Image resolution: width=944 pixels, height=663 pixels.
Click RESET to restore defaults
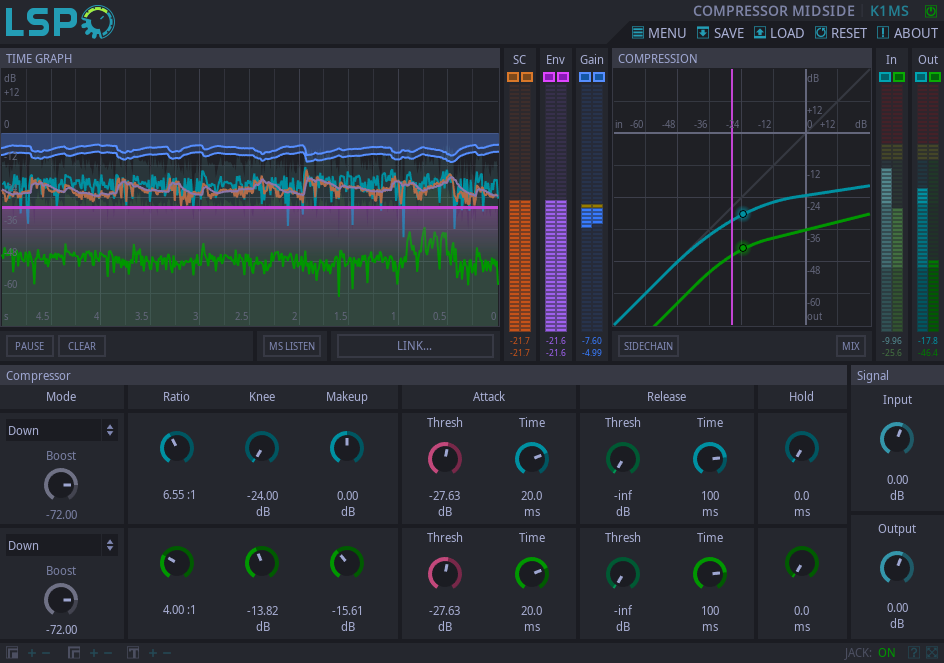(x=840, y=33)
